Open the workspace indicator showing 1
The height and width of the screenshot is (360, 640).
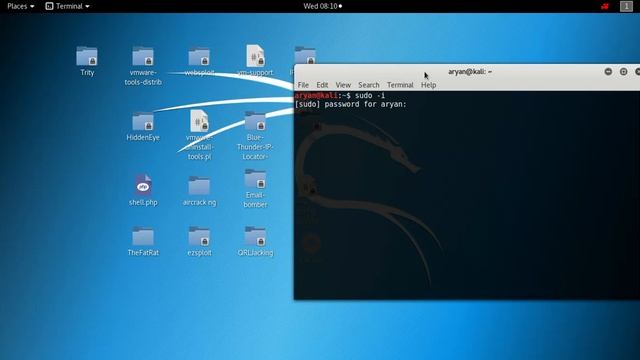(x=626, y=6)
